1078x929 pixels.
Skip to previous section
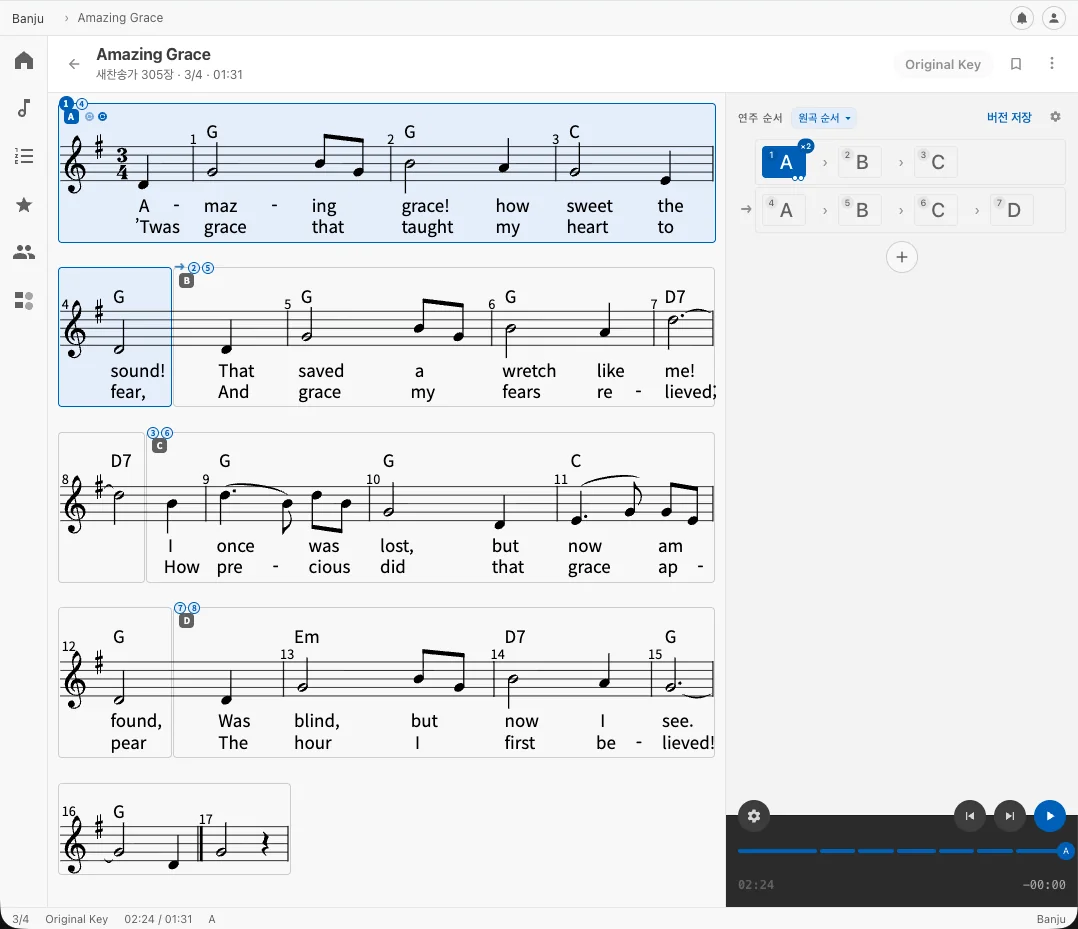click(969, 816)
